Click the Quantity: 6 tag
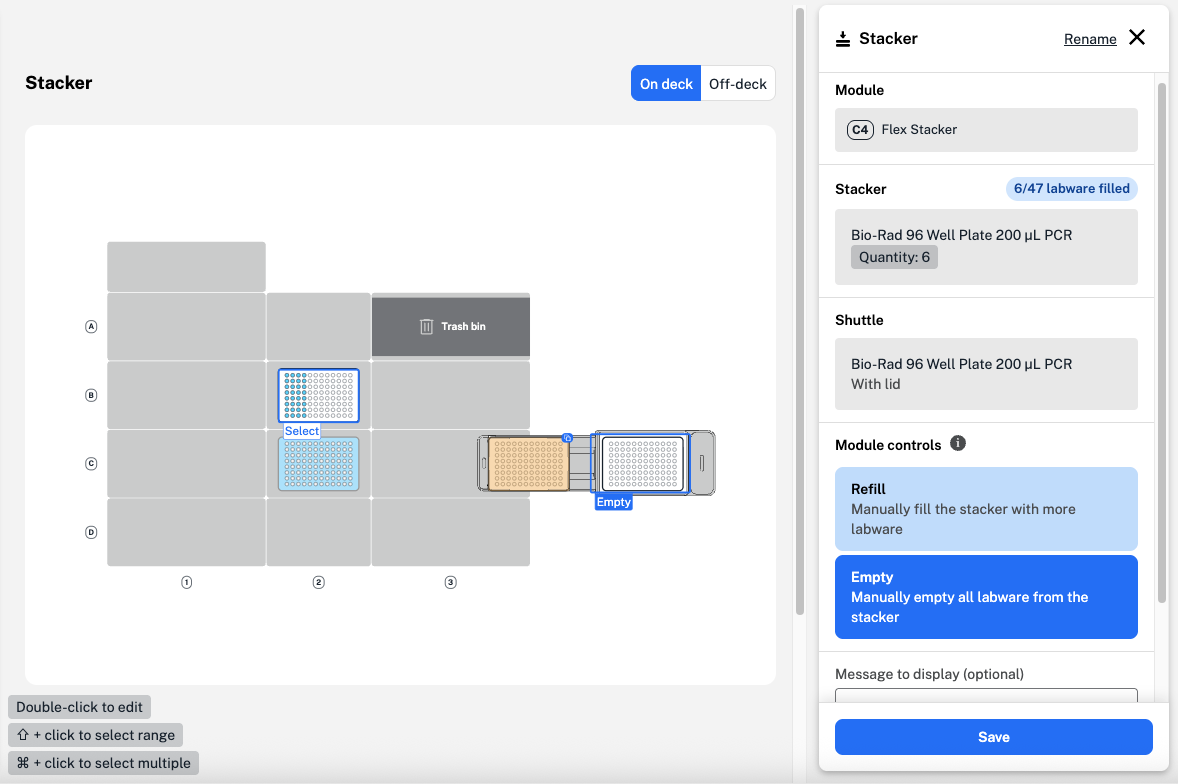Screen dimensions: 1178x784 (x=894, y=257)
